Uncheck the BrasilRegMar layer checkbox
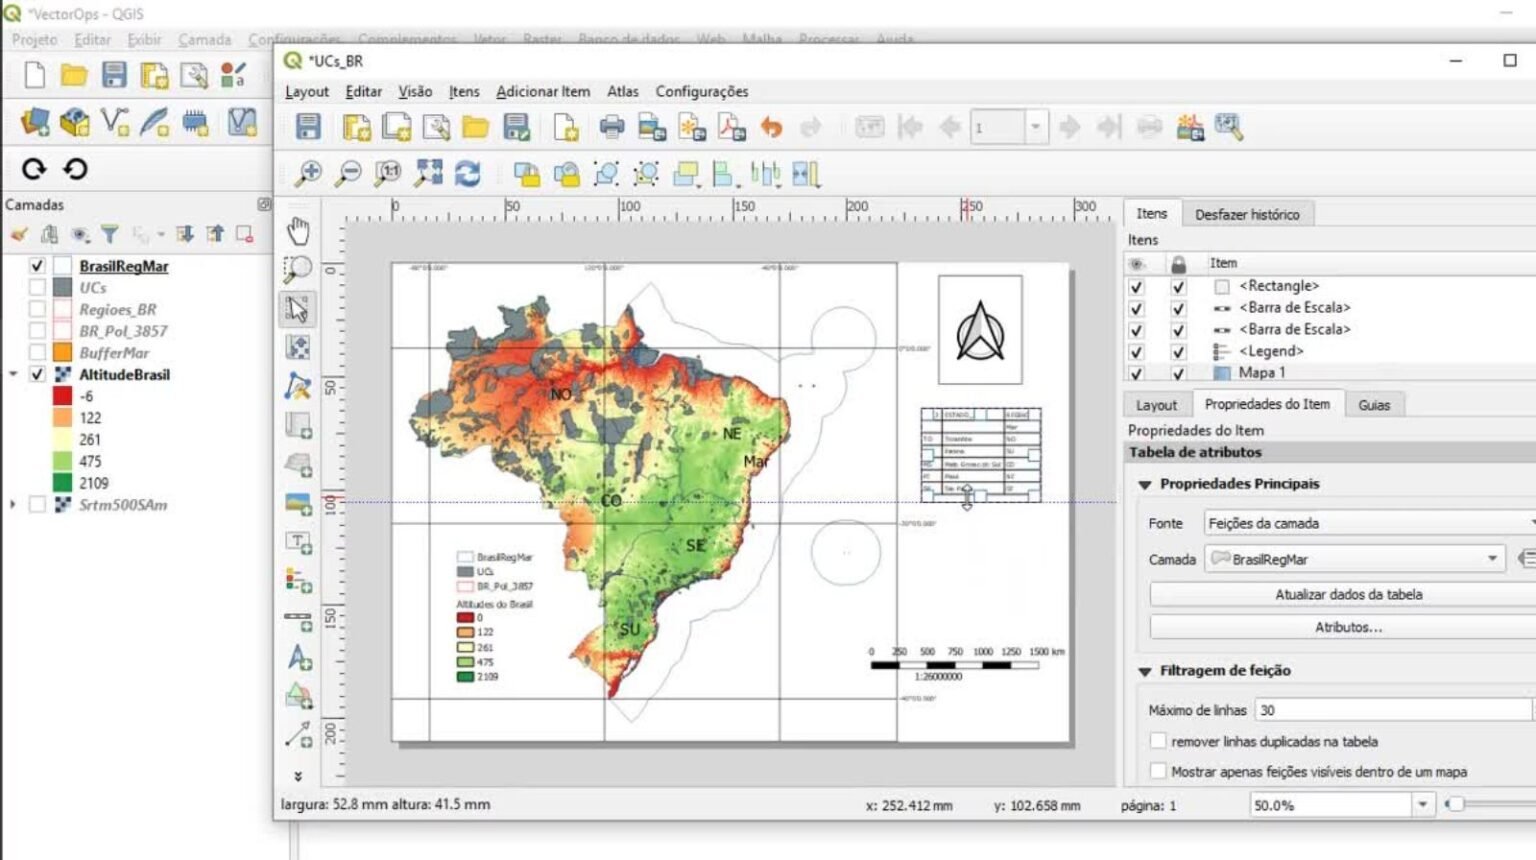 (x=37, y=266)
